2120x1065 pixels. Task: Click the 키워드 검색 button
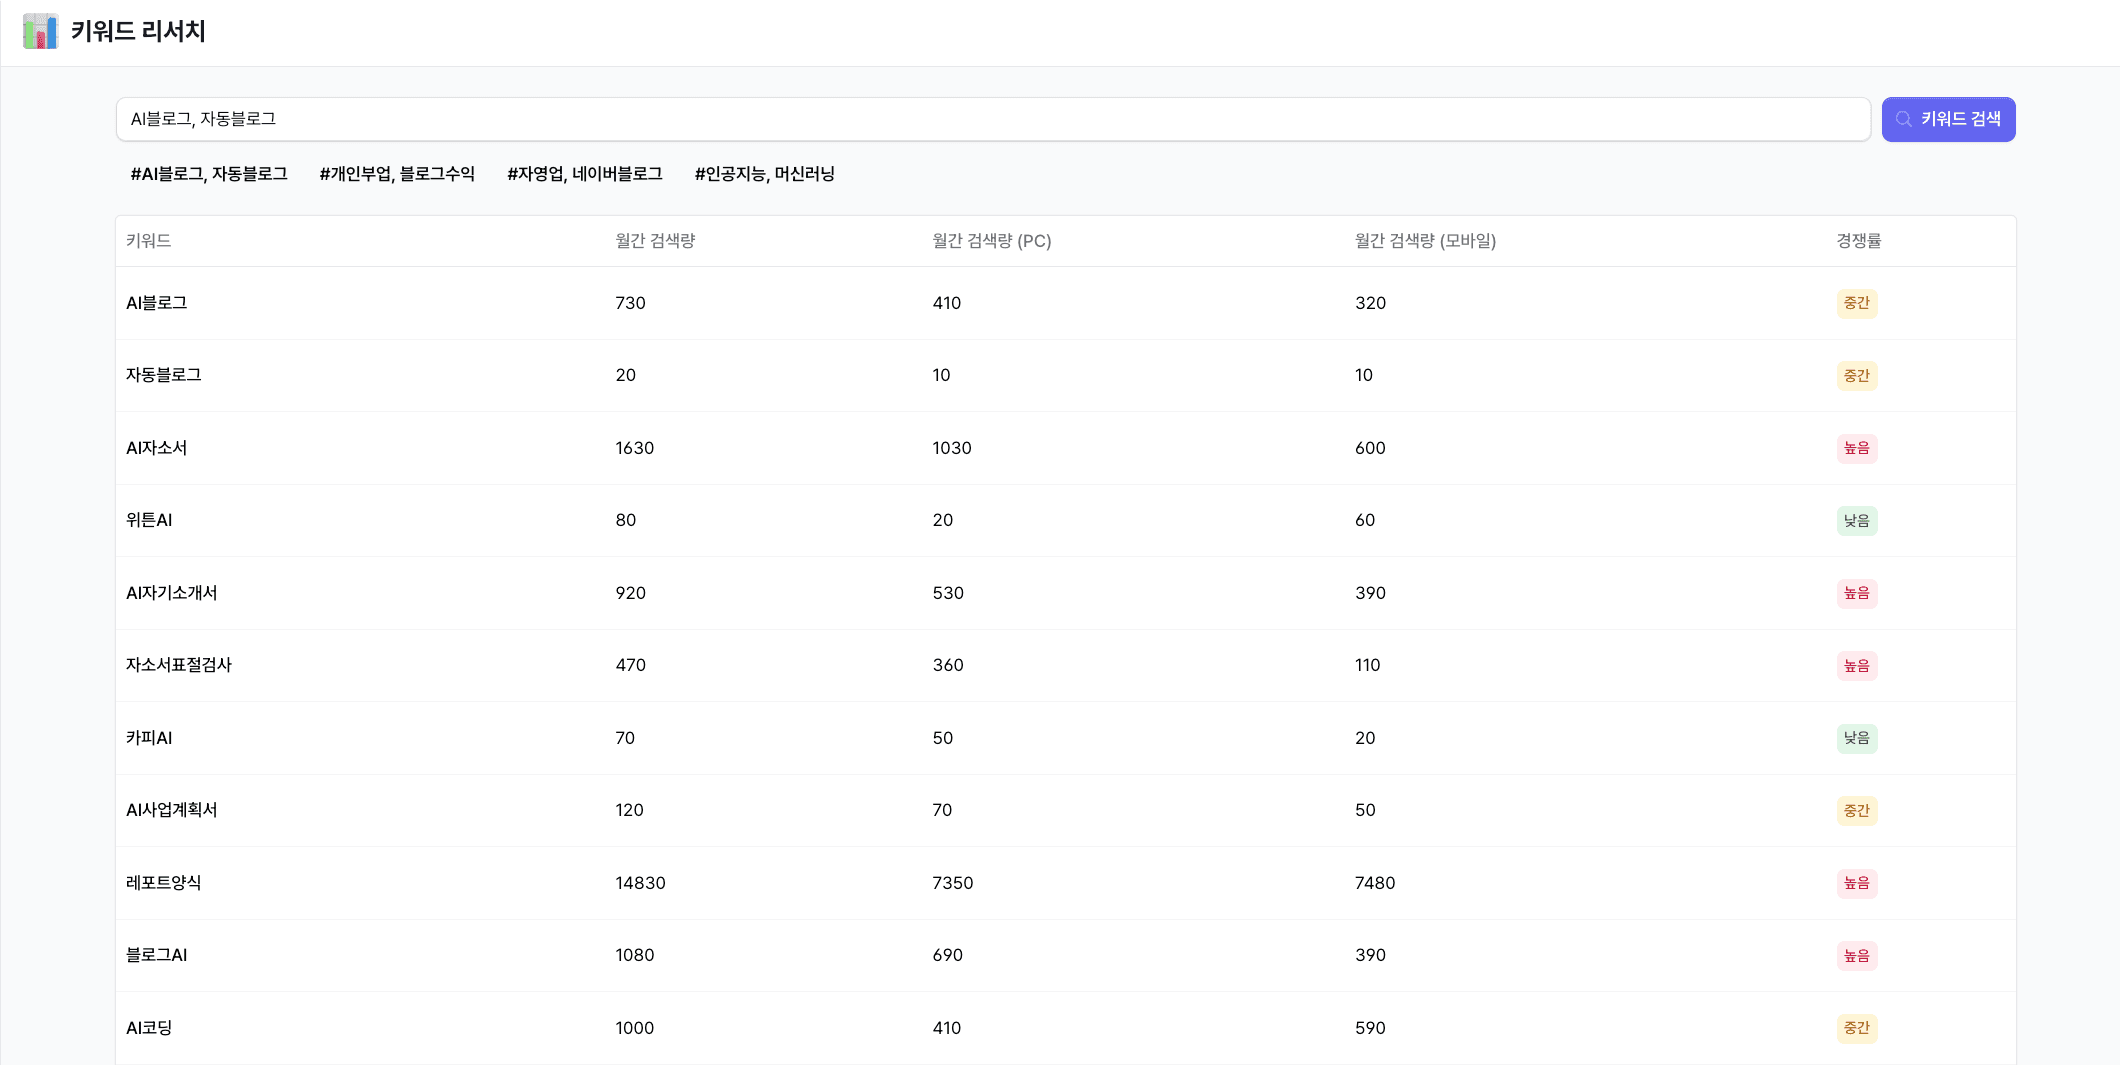1948,119
